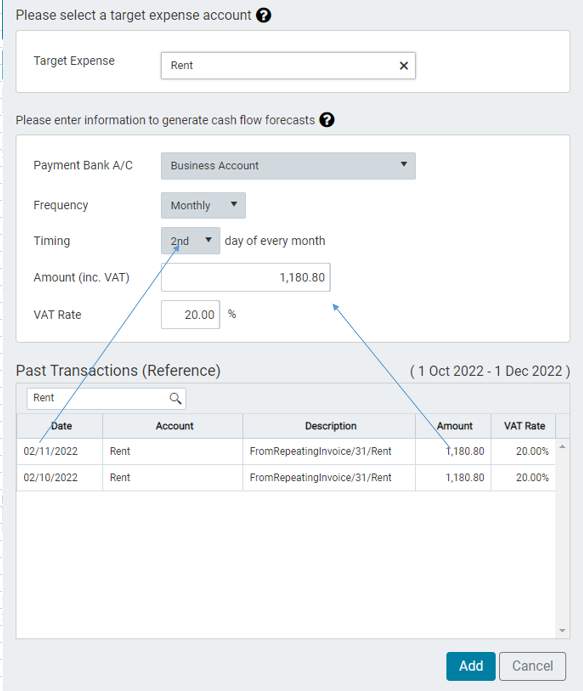This screenshot has width=583, height=691.
Task: Click VAT rate in 02/11/2022 row
Action: click(x=524, y=451)
